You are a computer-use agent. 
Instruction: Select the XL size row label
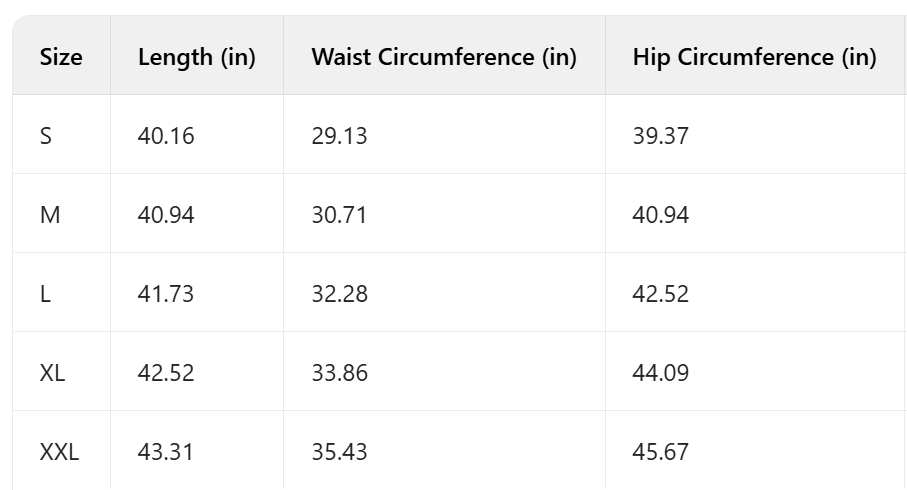52,373
